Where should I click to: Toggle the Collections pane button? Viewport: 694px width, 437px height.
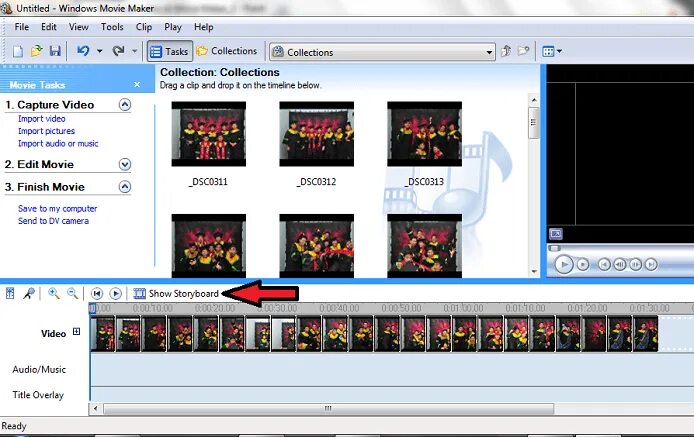pos(227,51)
